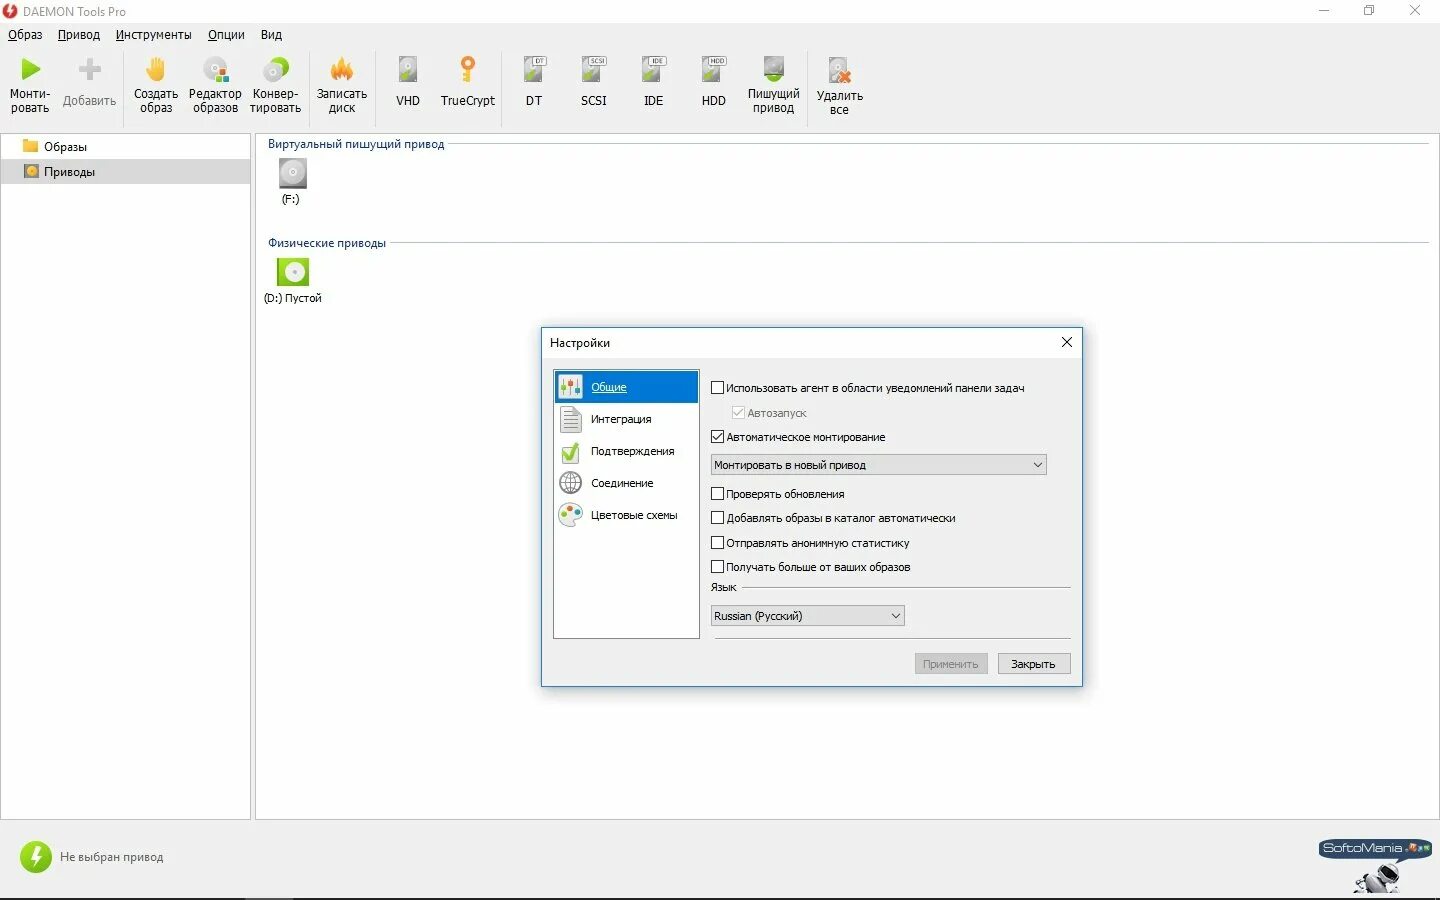The image size is (1440, 900).
Task: Check Отправлять анонимную статистику
Action: click(717, 543)
